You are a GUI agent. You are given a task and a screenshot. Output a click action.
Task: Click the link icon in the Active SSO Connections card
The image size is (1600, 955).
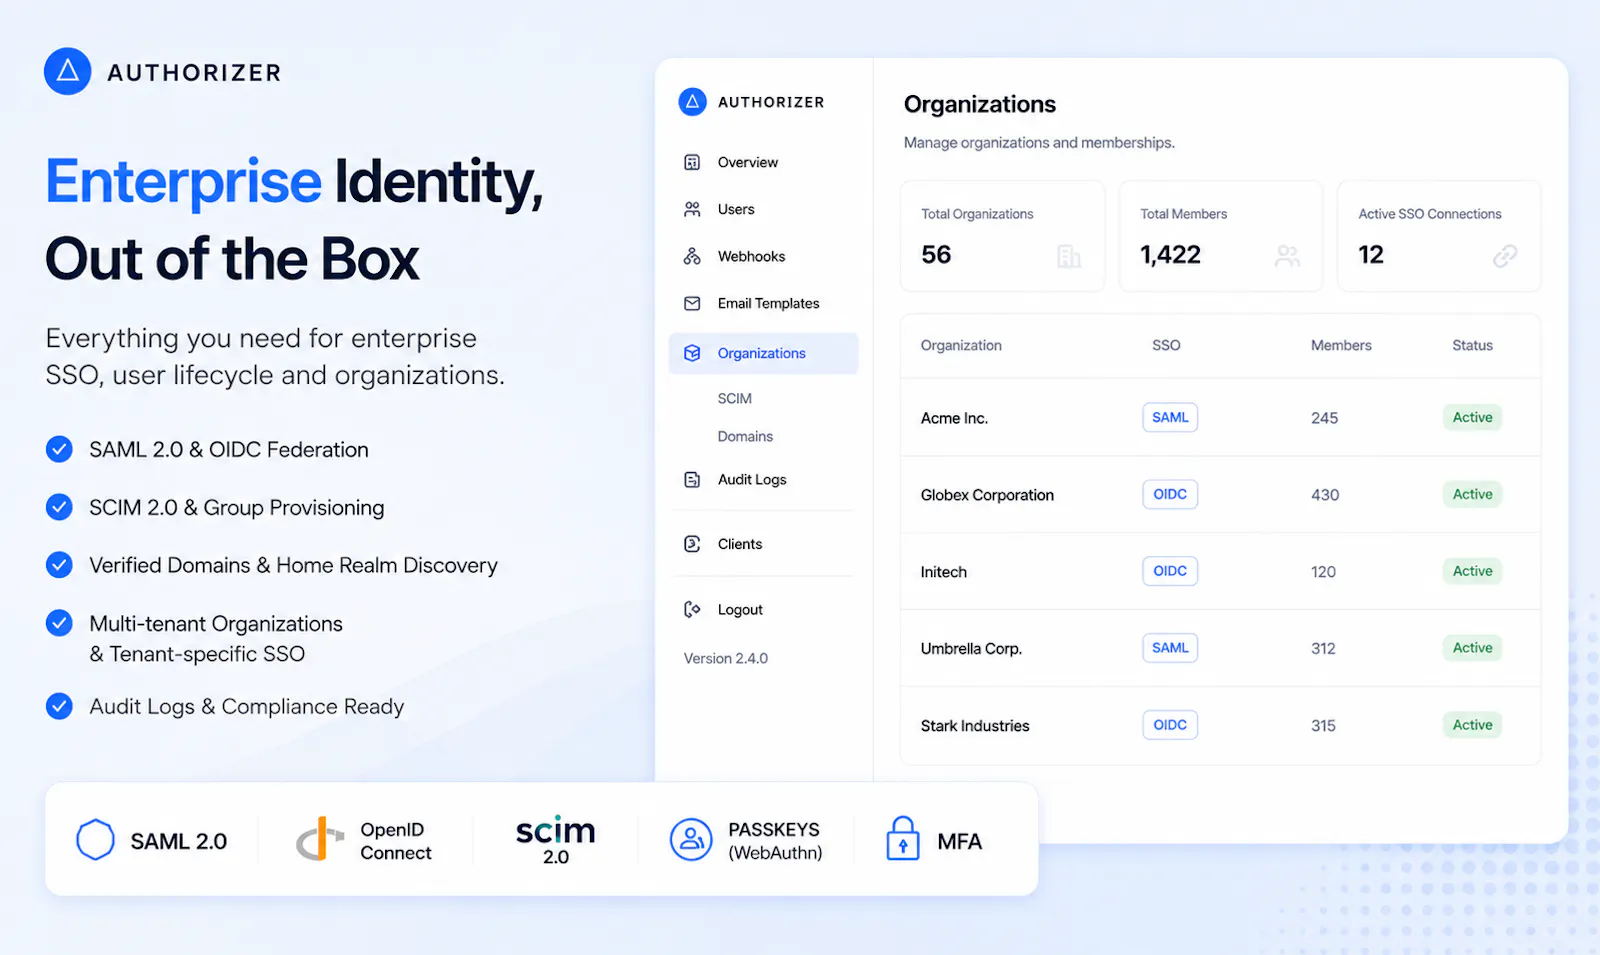tap(1505, 257)
